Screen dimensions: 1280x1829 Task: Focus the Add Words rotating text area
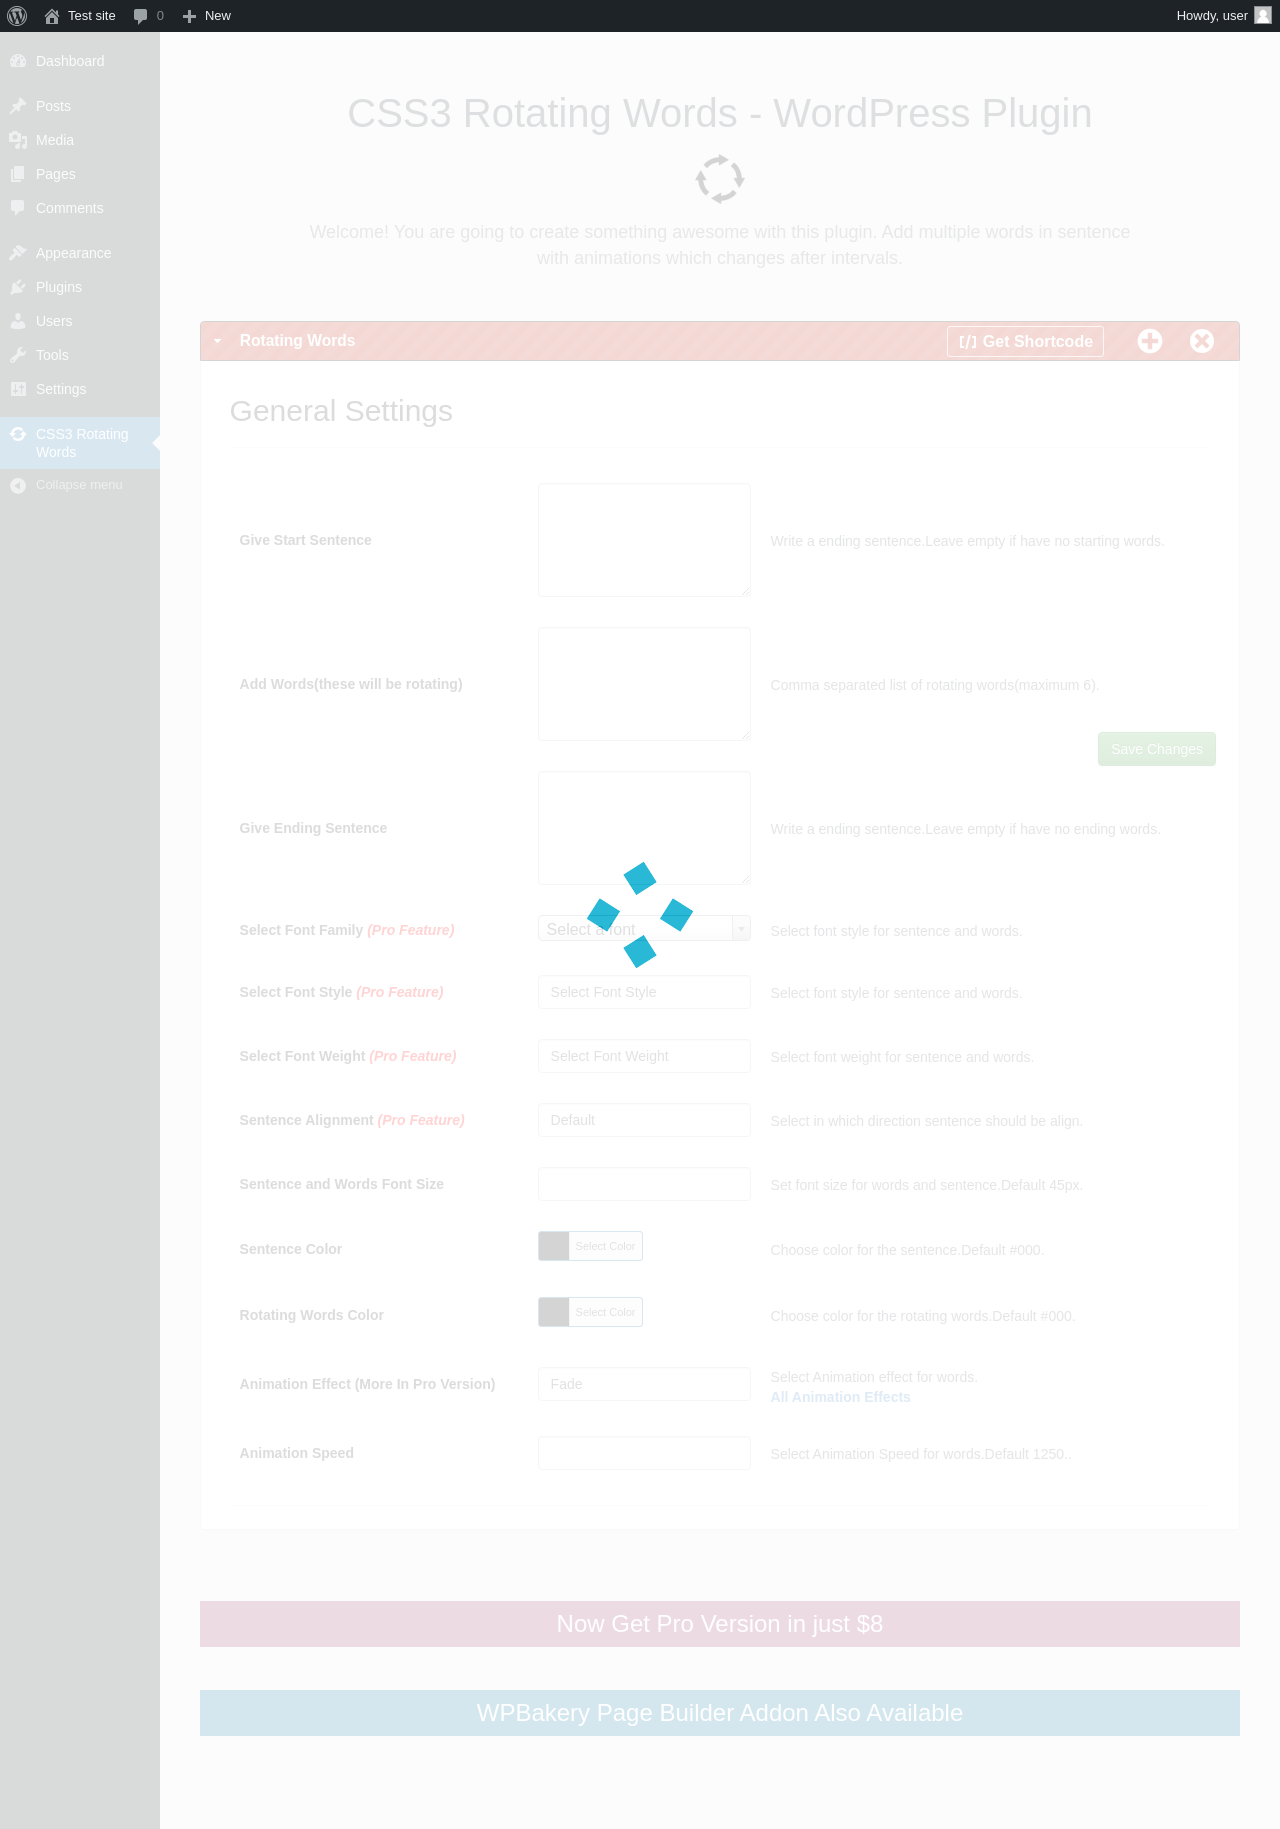click(644, 684)
